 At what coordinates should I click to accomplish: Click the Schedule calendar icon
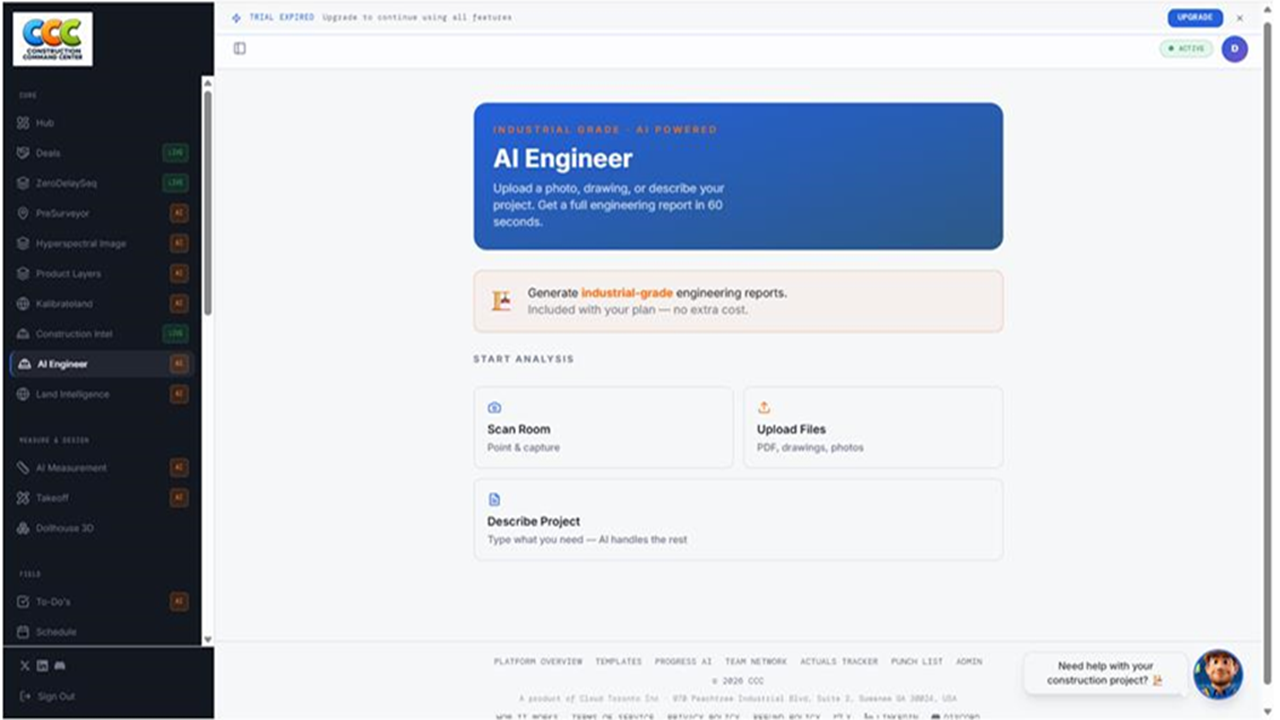pos(24,632)
